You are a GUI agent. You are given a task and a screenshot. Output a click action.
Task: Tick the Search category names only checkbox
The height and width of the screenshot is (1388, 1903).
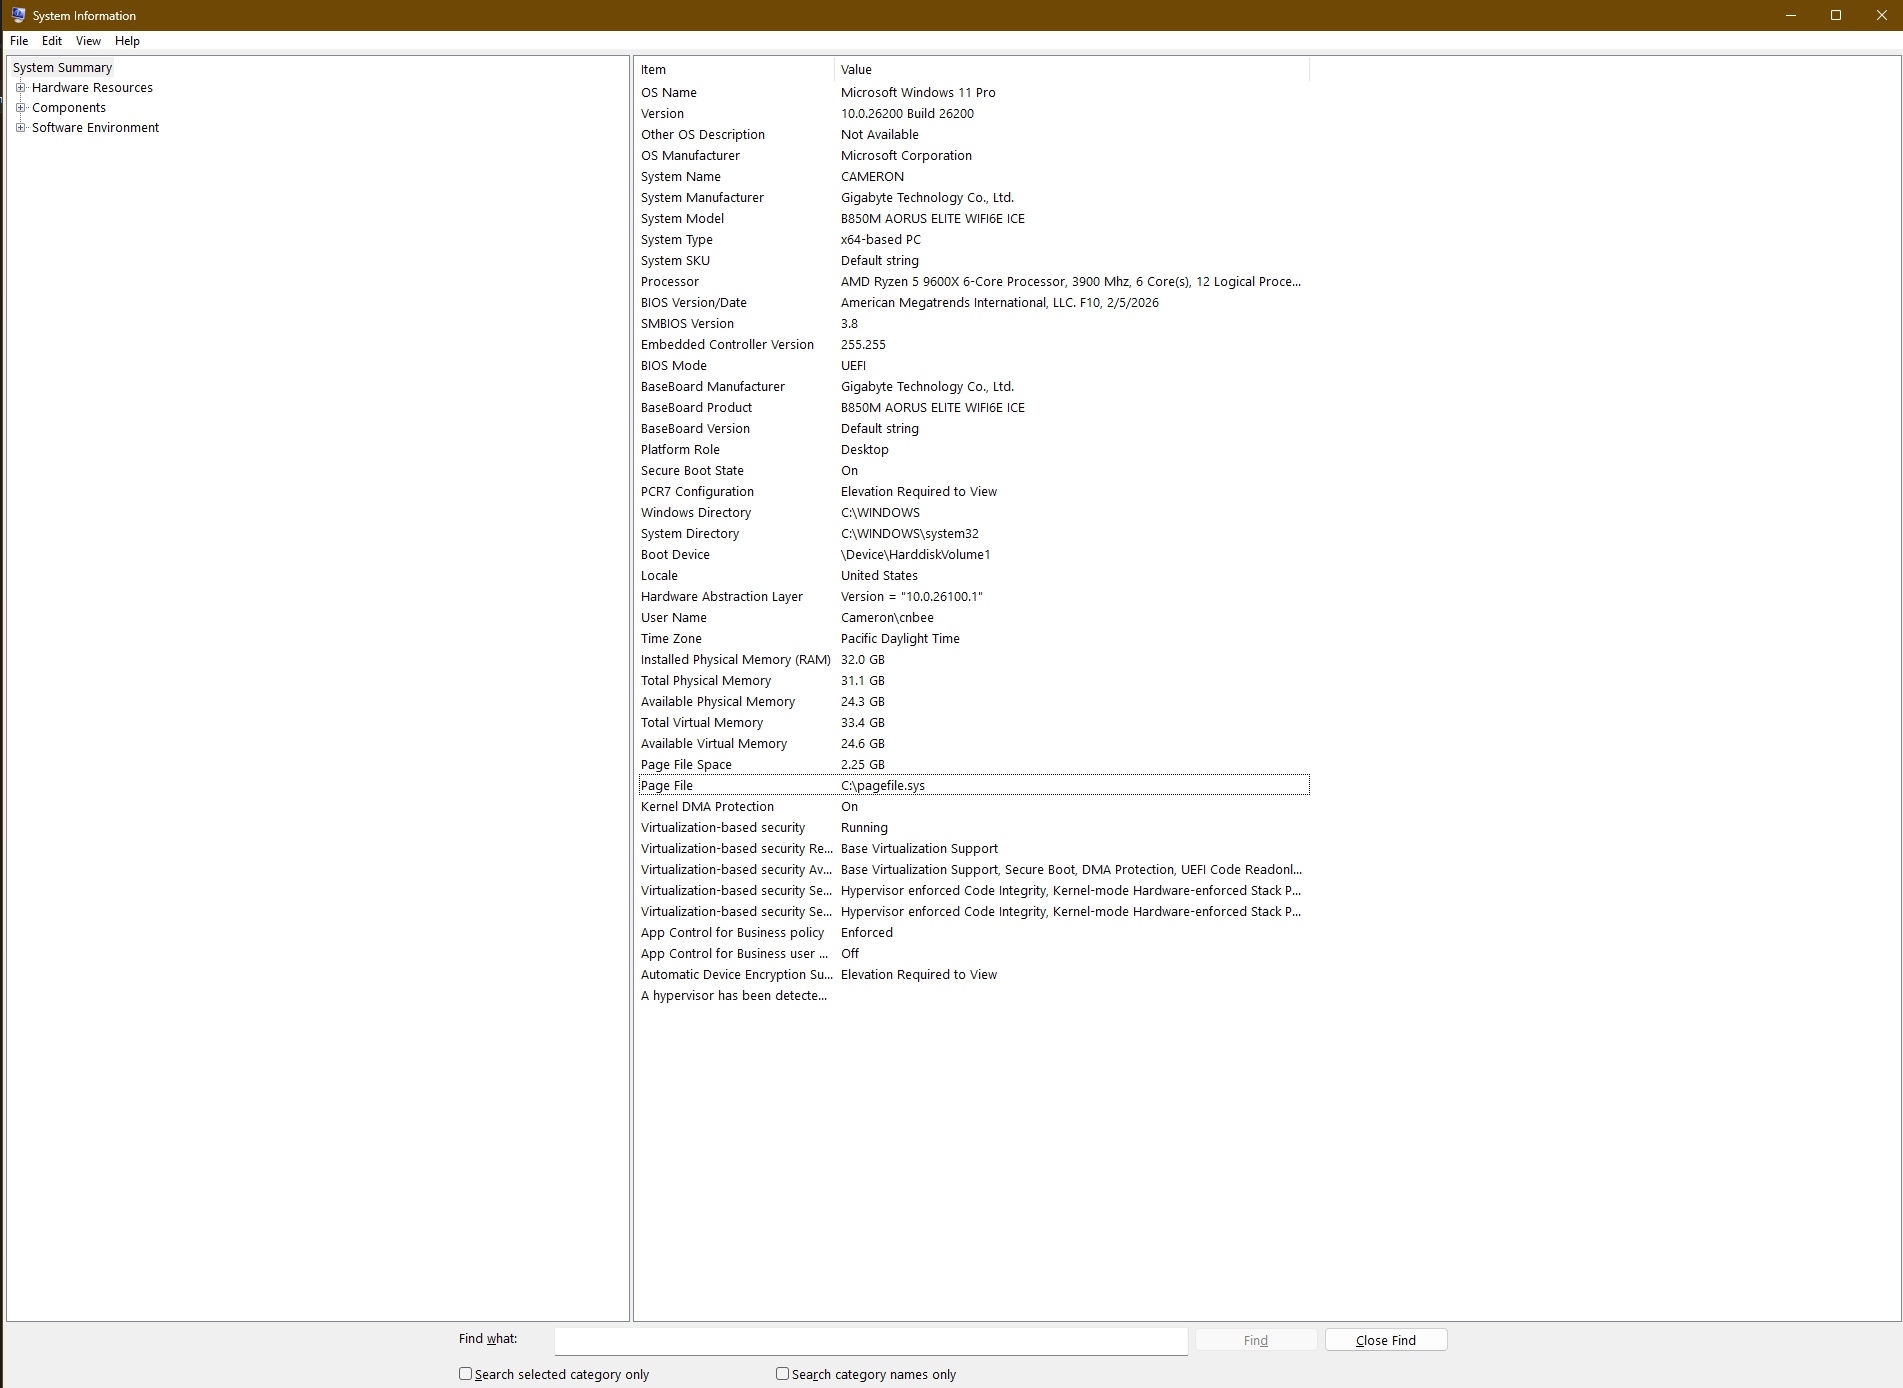coord(782,1374)
